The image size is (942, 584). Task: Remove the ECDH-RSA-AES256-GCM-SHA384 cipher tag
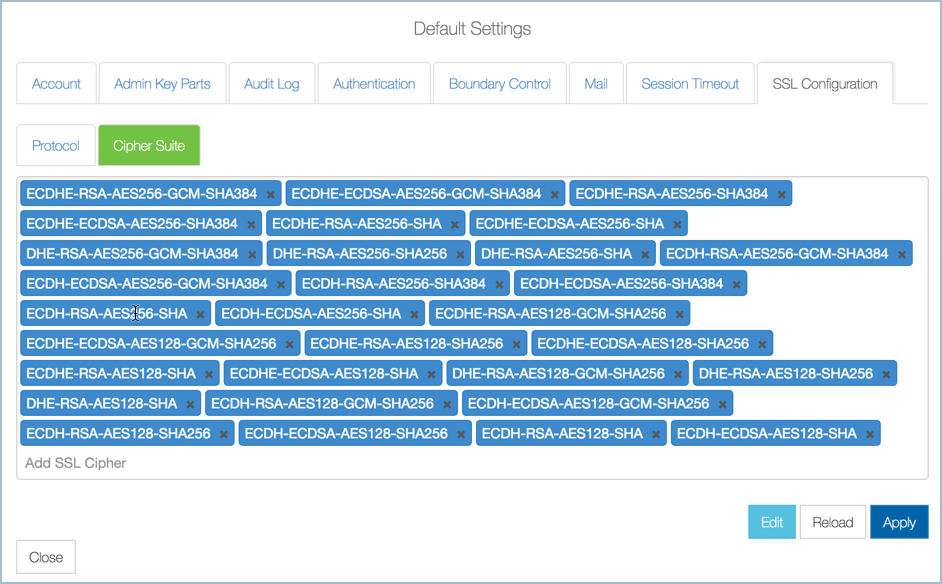(902, 255)
